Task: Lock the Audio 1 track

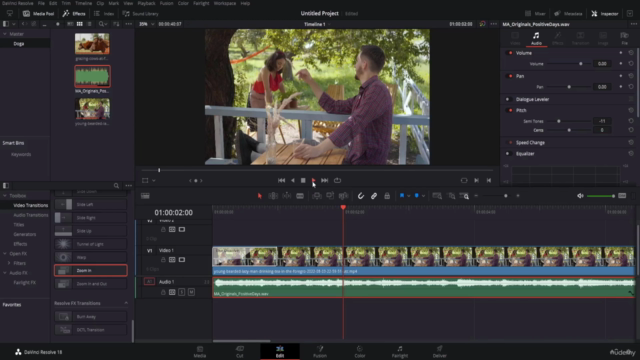Action: tap(163, 292)
